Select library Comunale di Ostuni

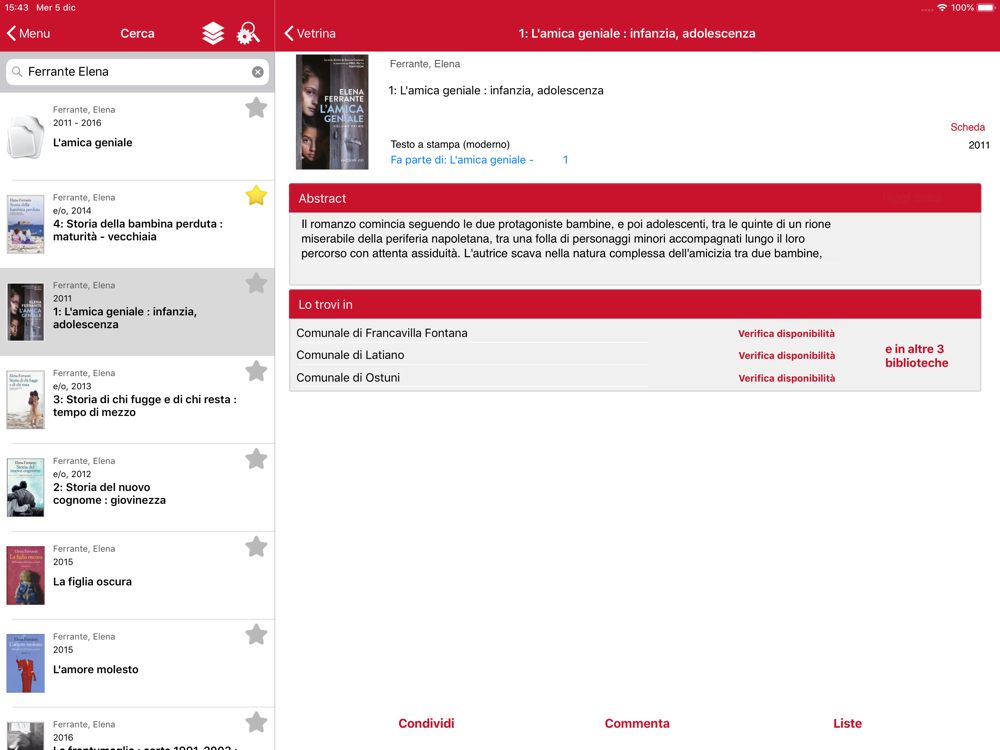(348, 378)
